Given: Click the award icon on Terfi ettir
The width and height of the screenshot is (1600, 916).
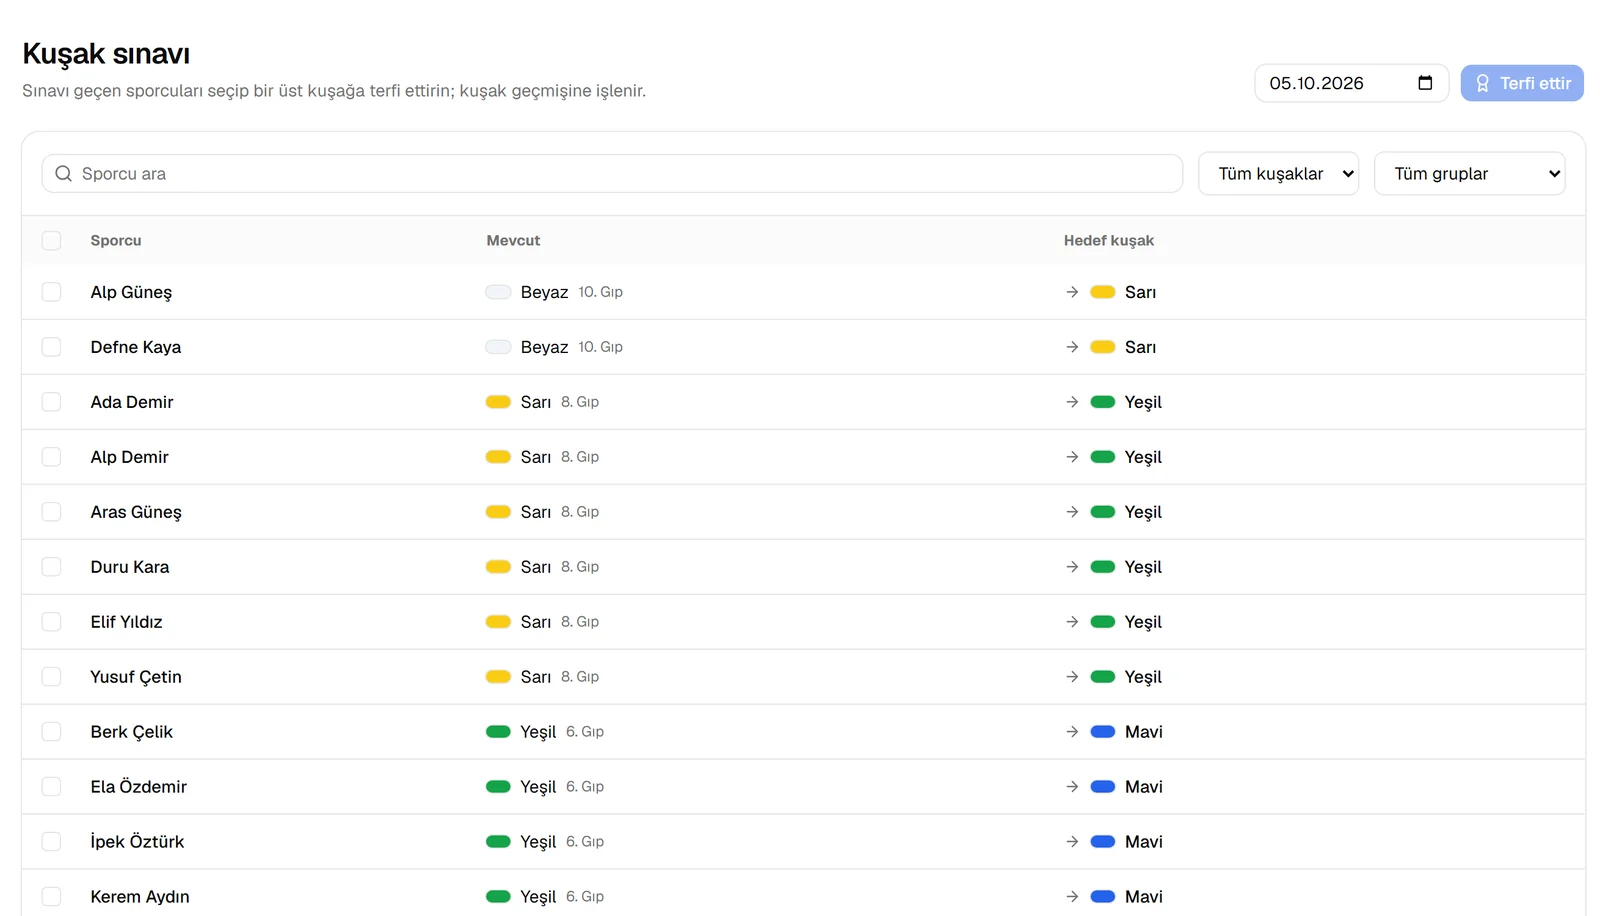Looking at the screenshot, I should pyautogui.click(x=1482, y=83).
